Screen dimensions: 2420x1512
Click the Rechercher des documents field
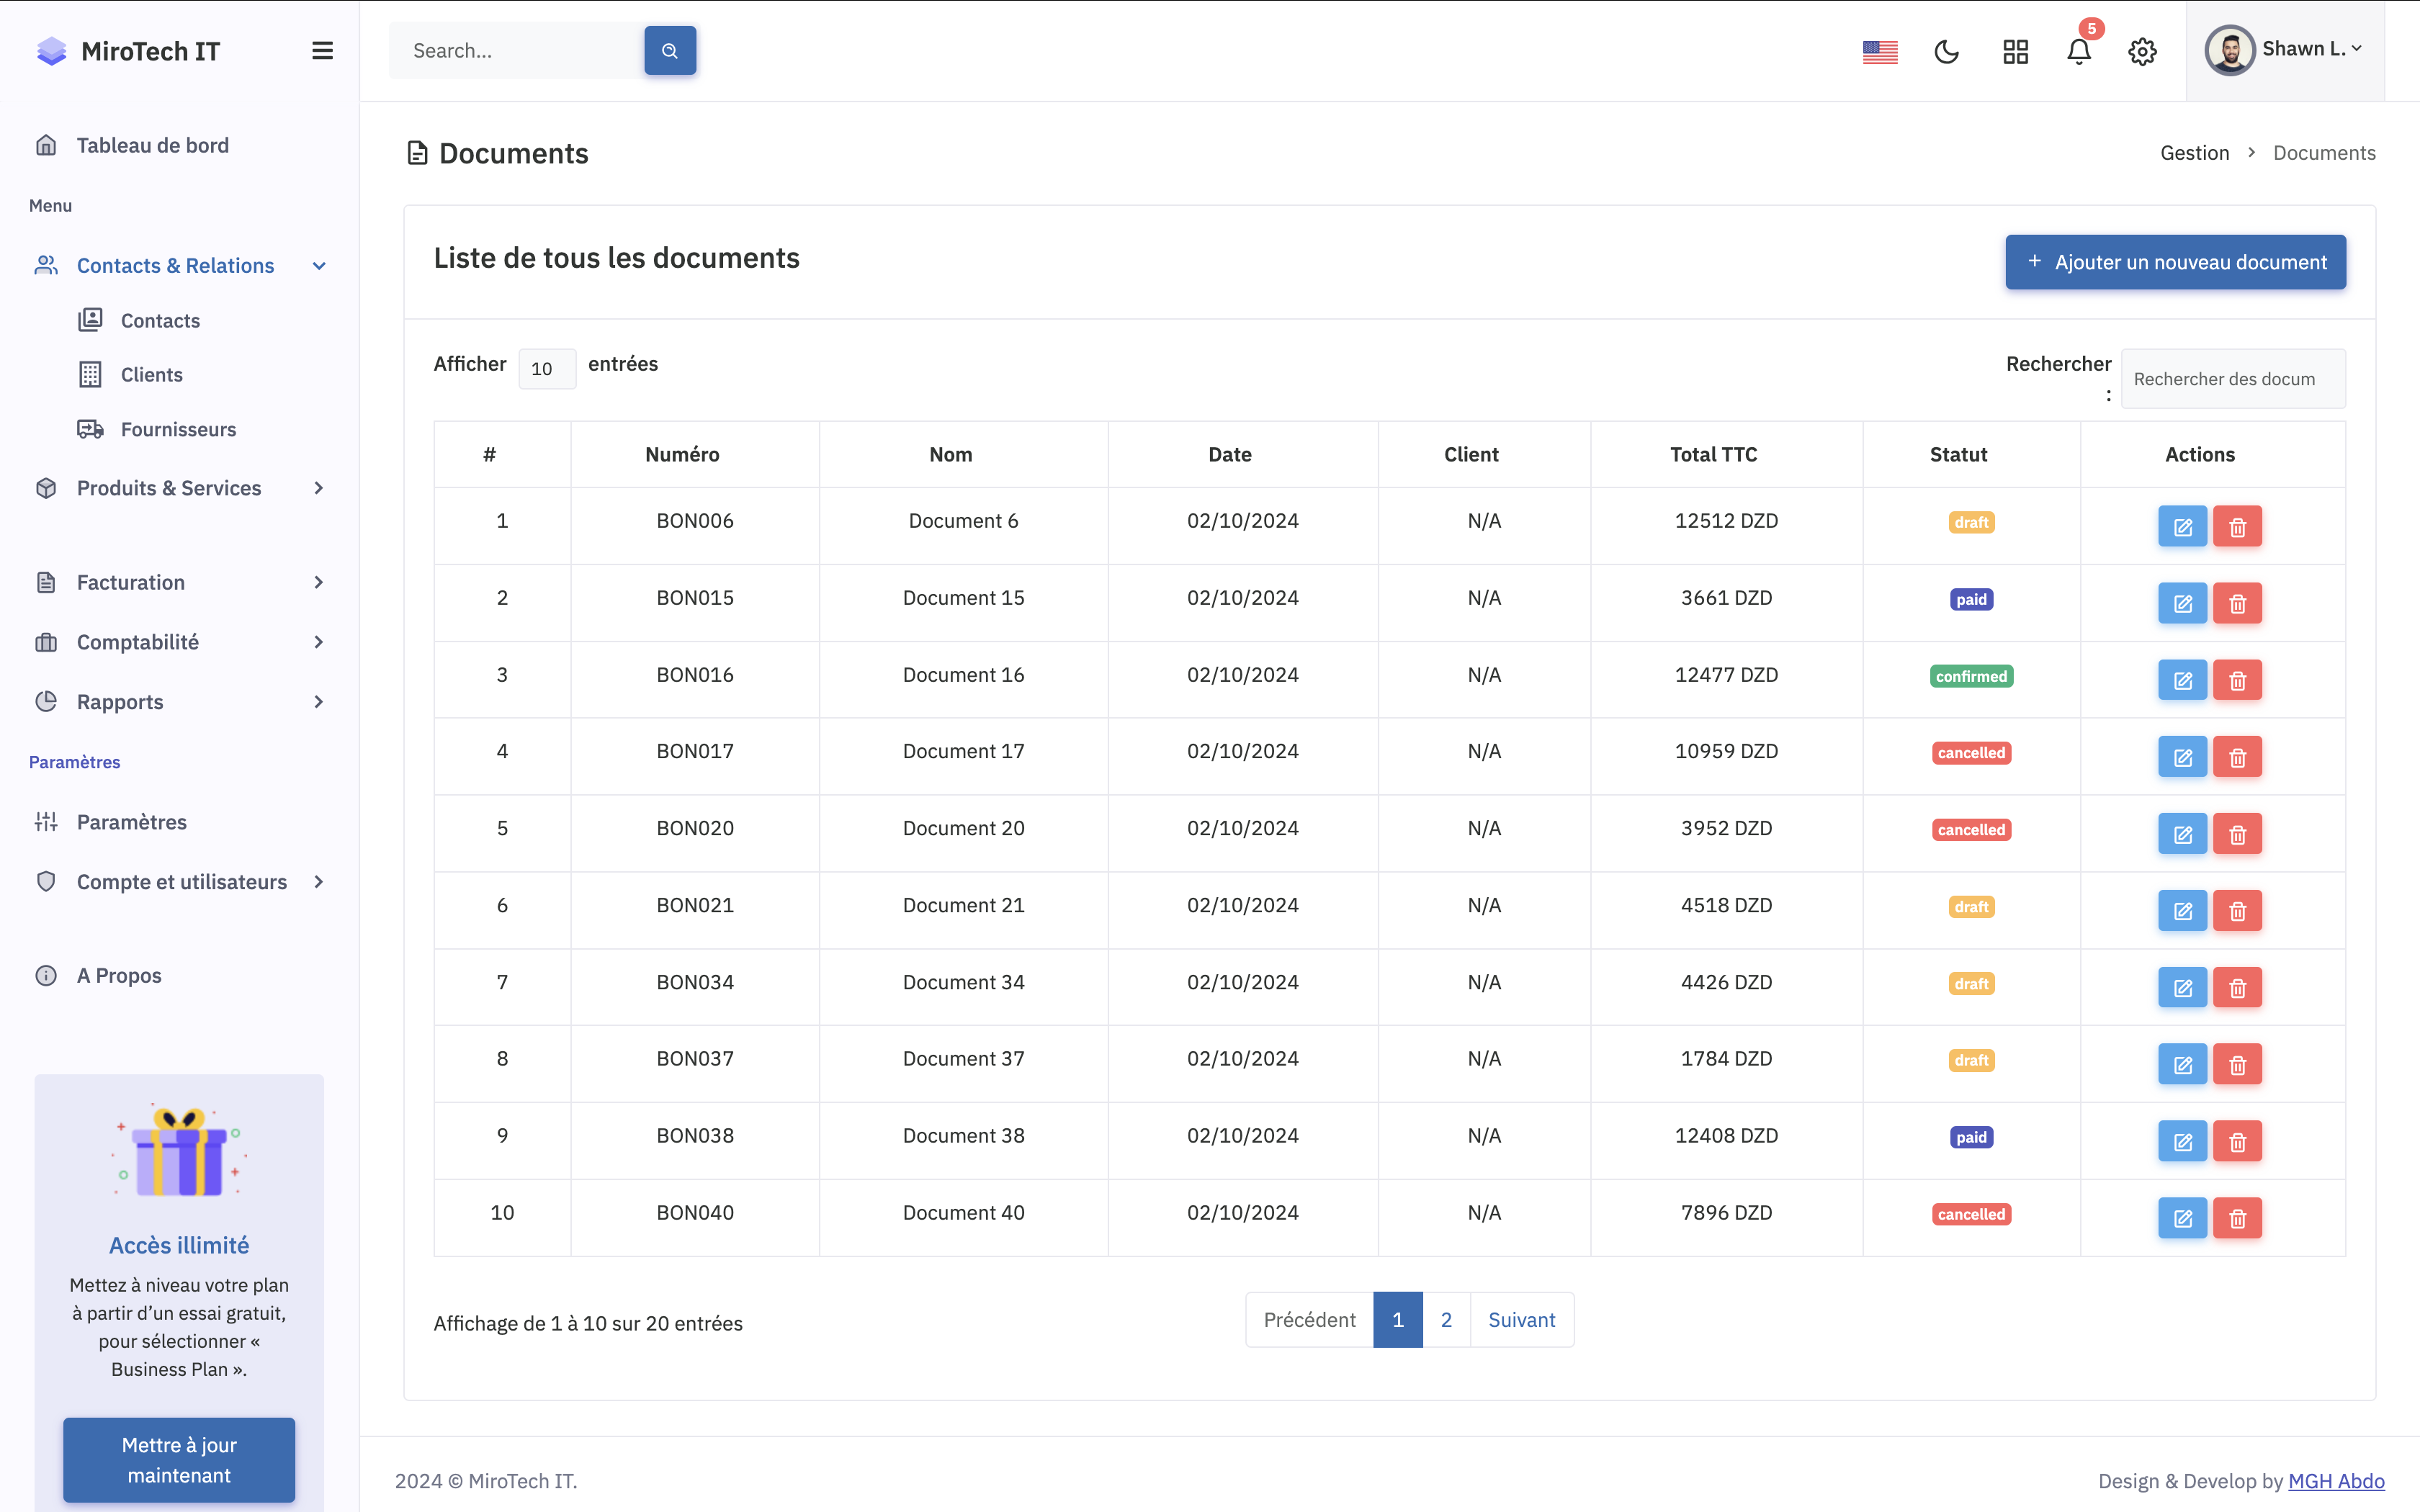(x=2232, y=379)
